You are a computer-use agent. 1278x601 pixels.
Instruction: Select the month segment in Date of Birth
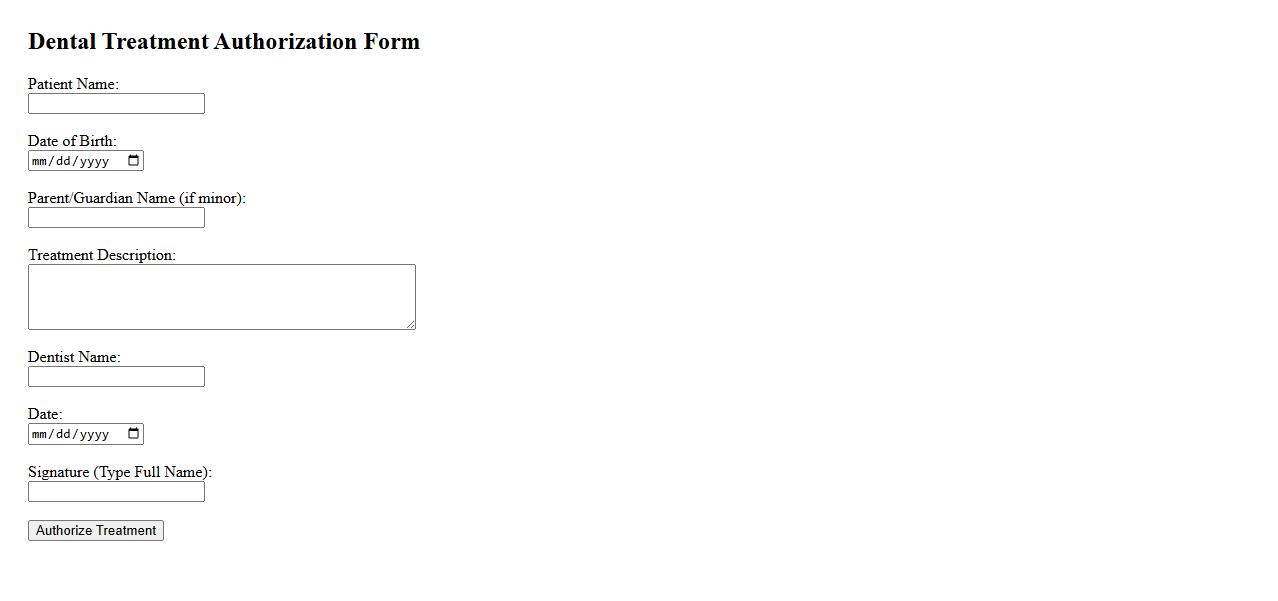tap(40, 161)
